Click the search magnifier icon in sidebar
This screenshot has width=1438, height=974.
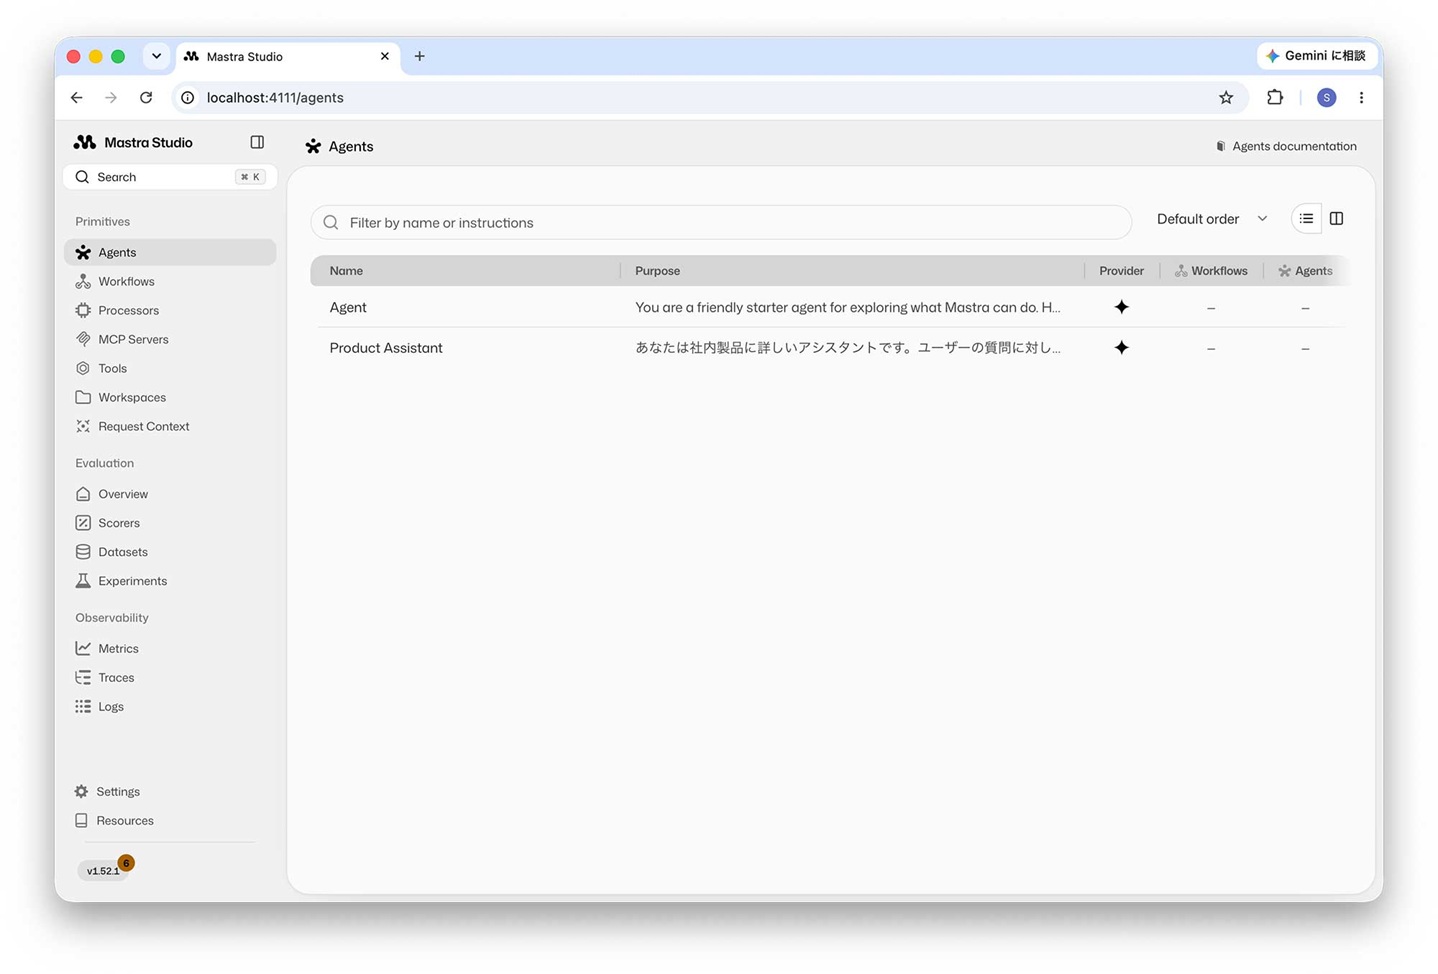coord(82,177)
